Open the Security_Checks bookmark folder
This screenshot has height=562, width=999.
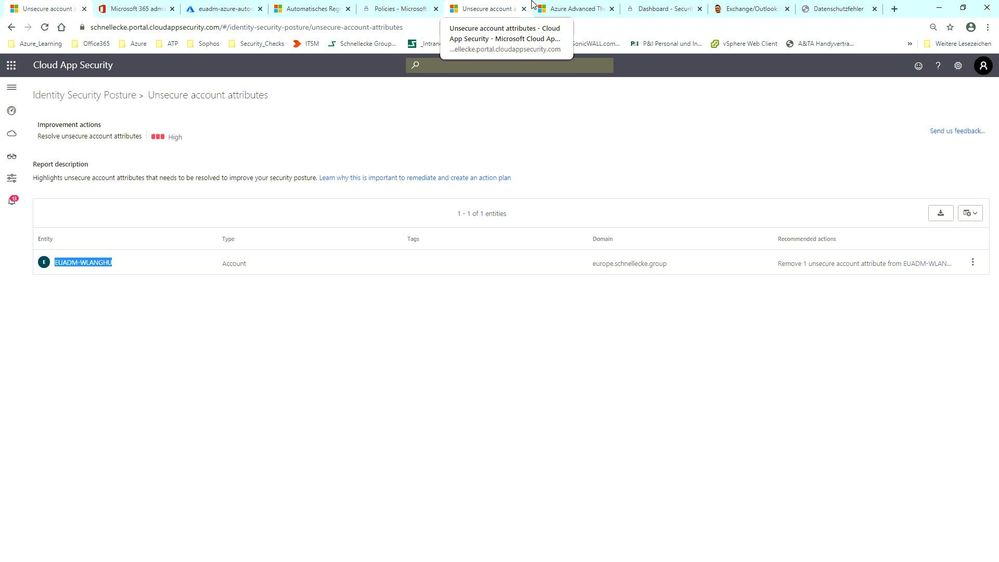pyautogui.click(x=256, y=44)
